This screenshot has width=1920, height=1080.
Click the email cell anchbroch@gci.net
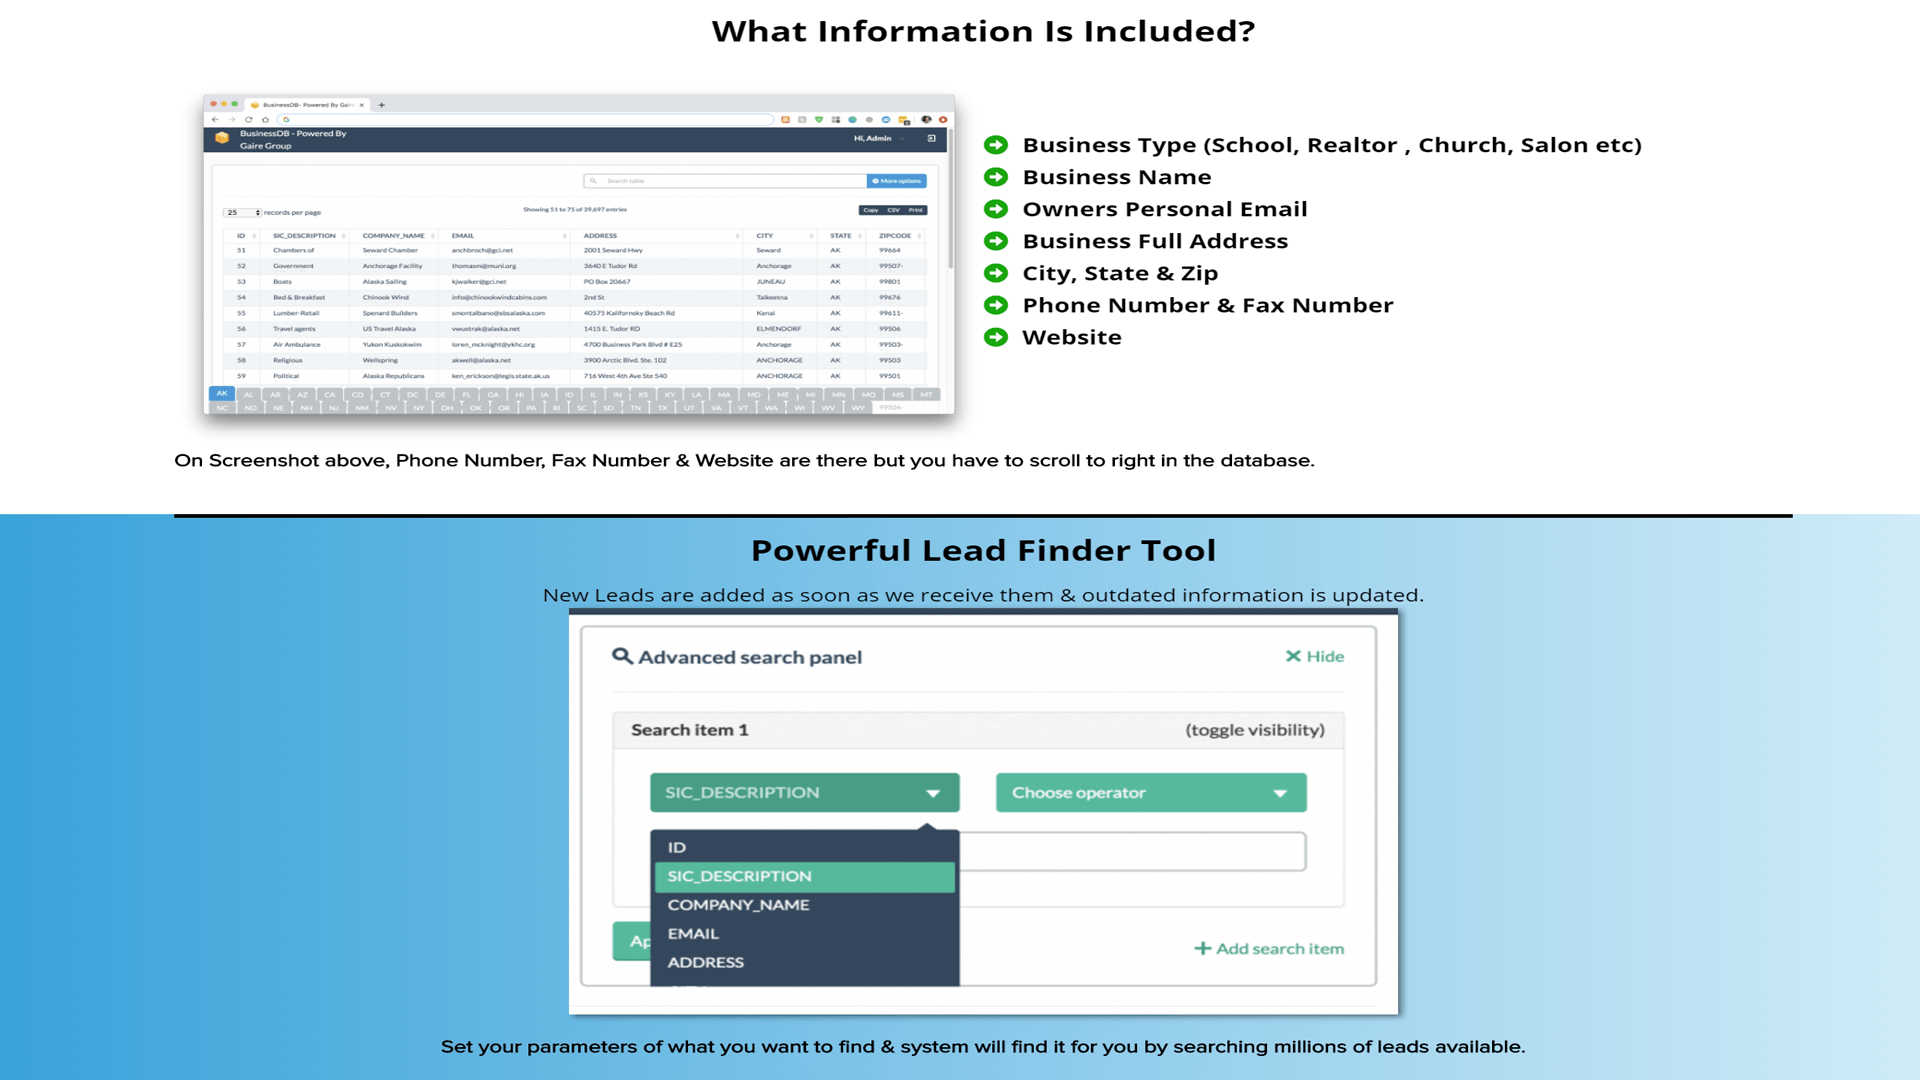point(482,251)
